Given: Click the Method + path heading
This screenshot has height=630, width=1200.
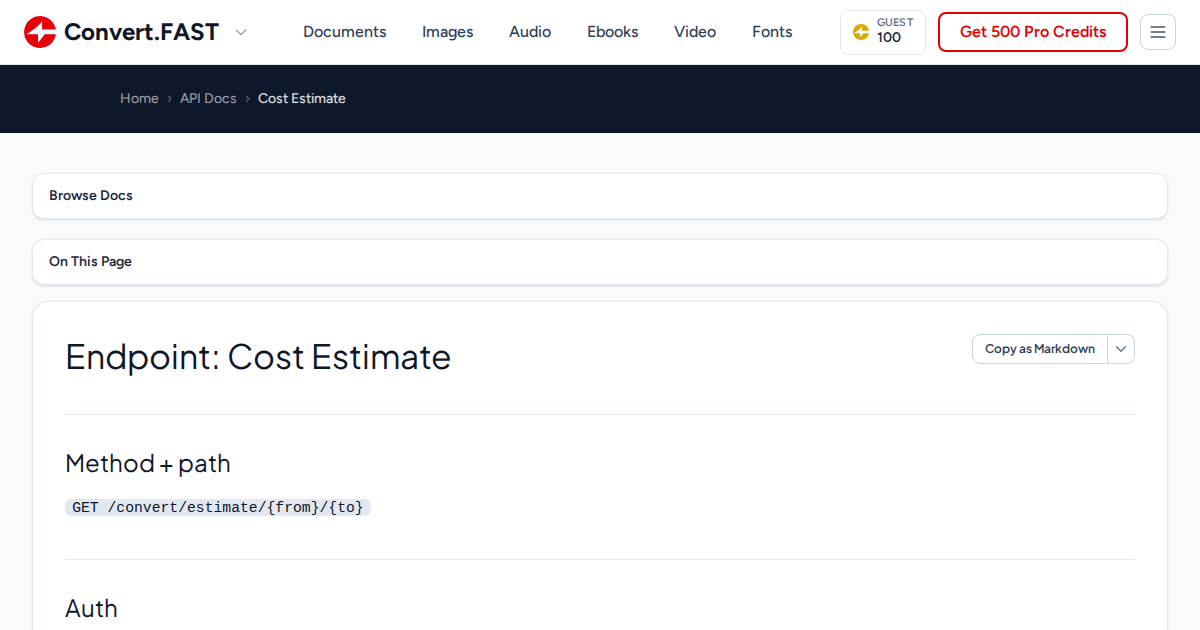Looking at the screenshot, I should [148, 464].
